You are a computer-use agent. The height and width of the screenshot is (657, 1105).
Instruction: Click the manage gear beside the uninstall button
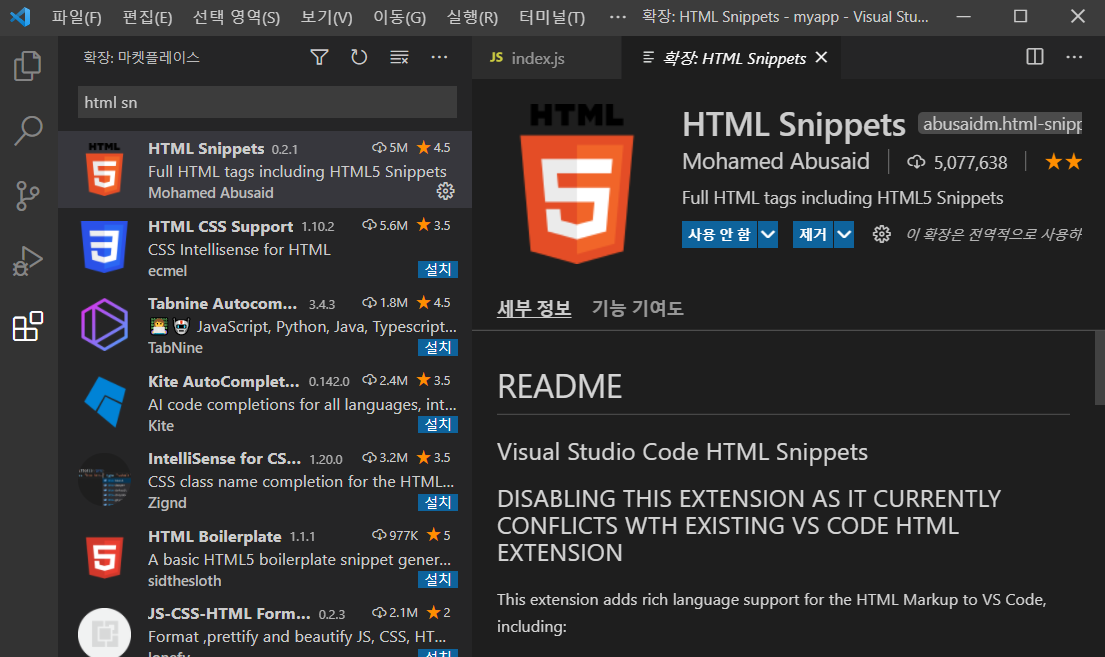(882, 234)
